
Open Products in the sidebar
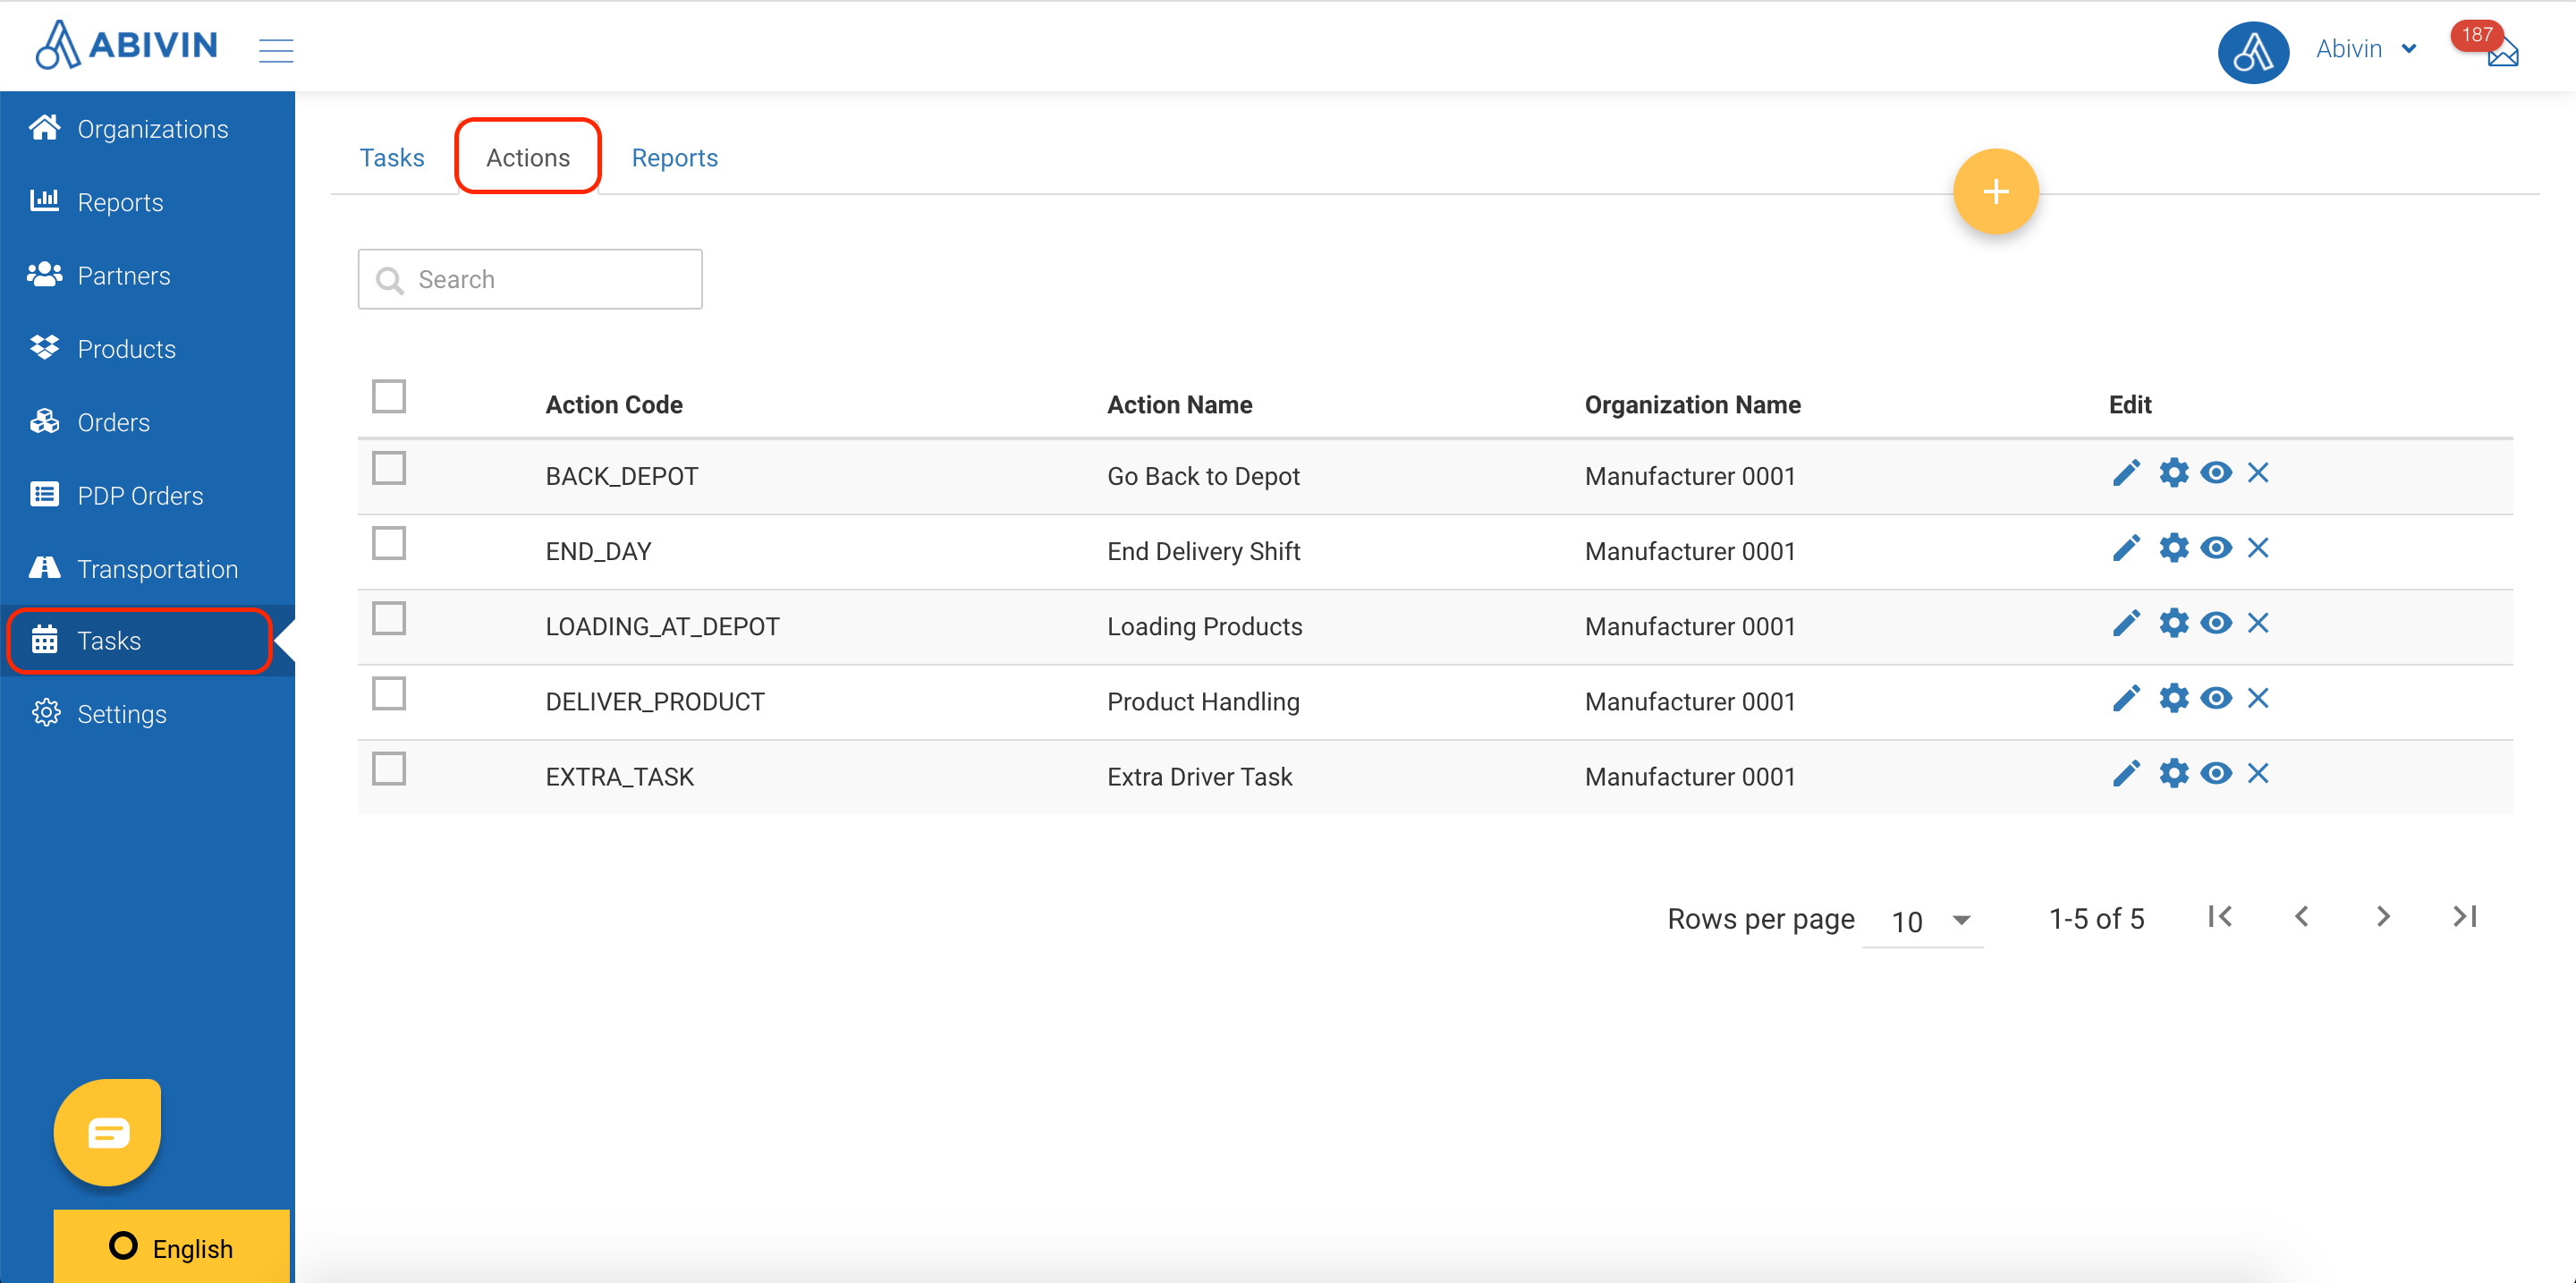coord(148,349)
